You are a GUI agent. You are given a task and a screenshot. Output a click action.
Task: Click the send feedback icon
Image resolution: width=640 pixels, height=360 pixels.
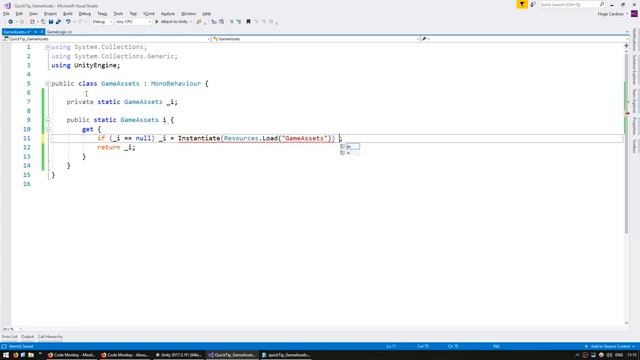[533, 4]
